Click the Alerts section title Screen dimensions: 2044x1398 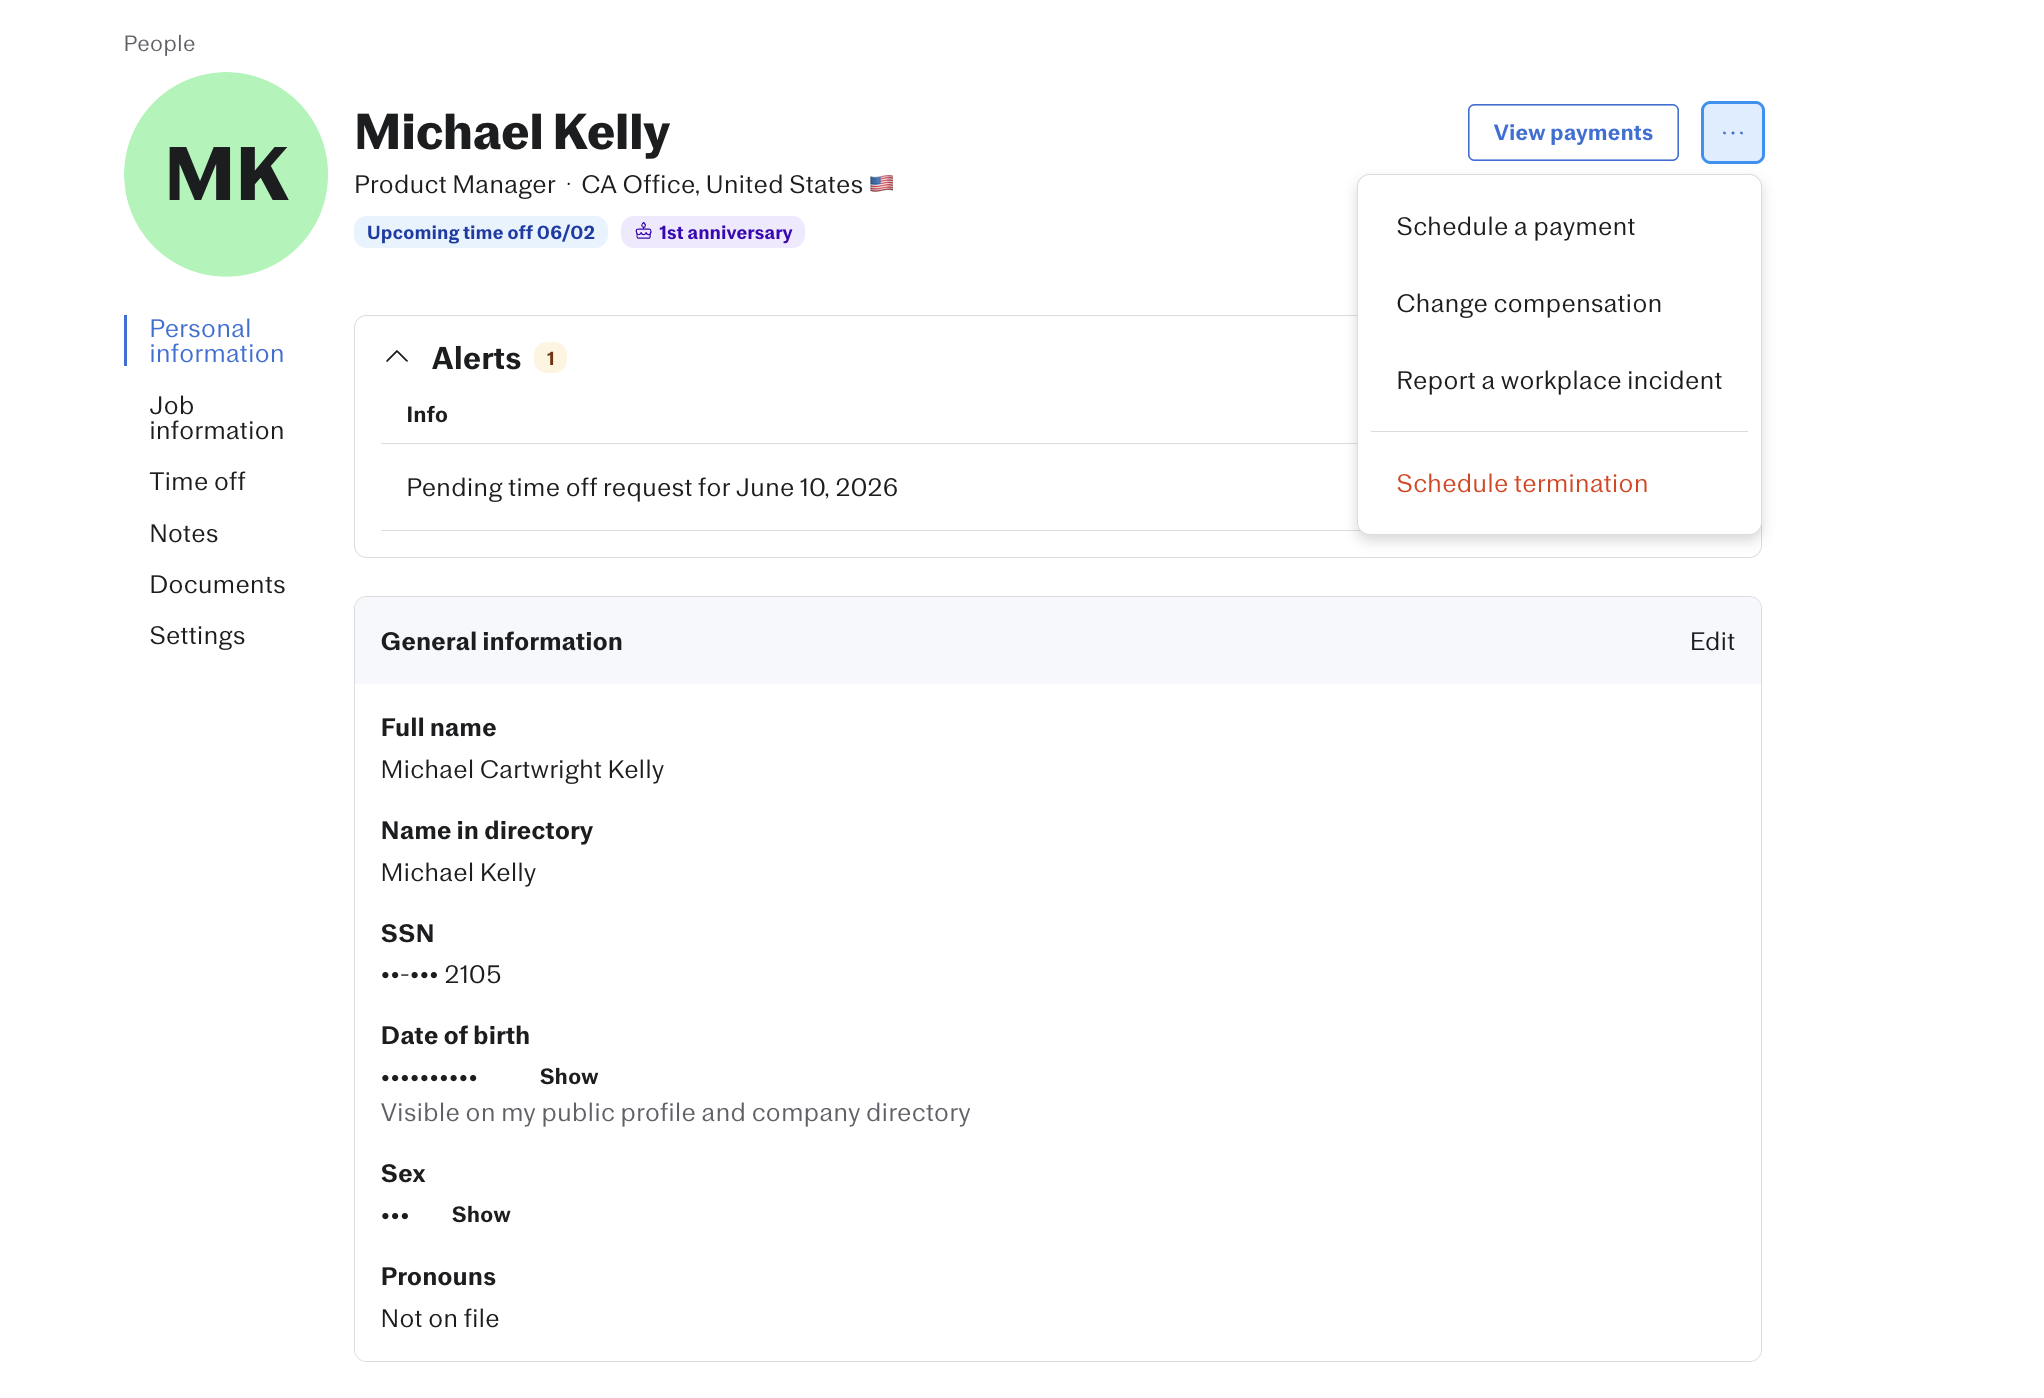[x=476, y=358]
